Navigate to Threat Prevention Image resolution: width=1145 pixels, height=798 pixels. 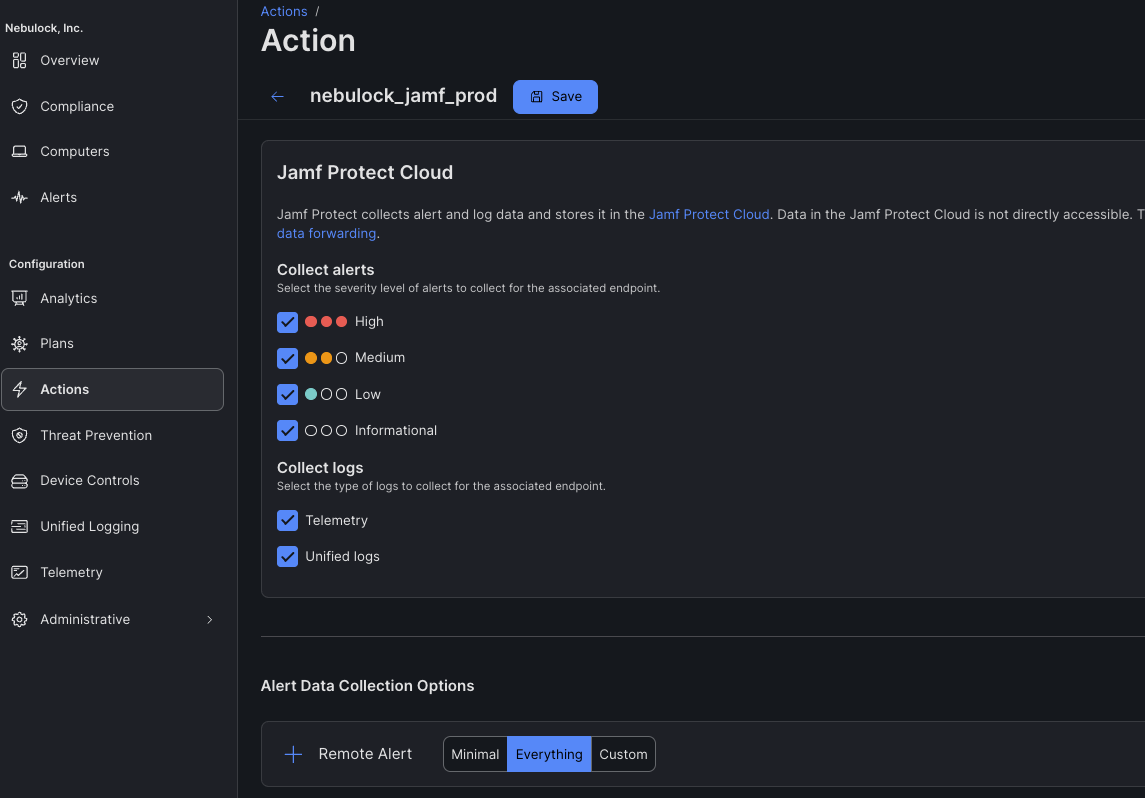click(x=96, y=436)
